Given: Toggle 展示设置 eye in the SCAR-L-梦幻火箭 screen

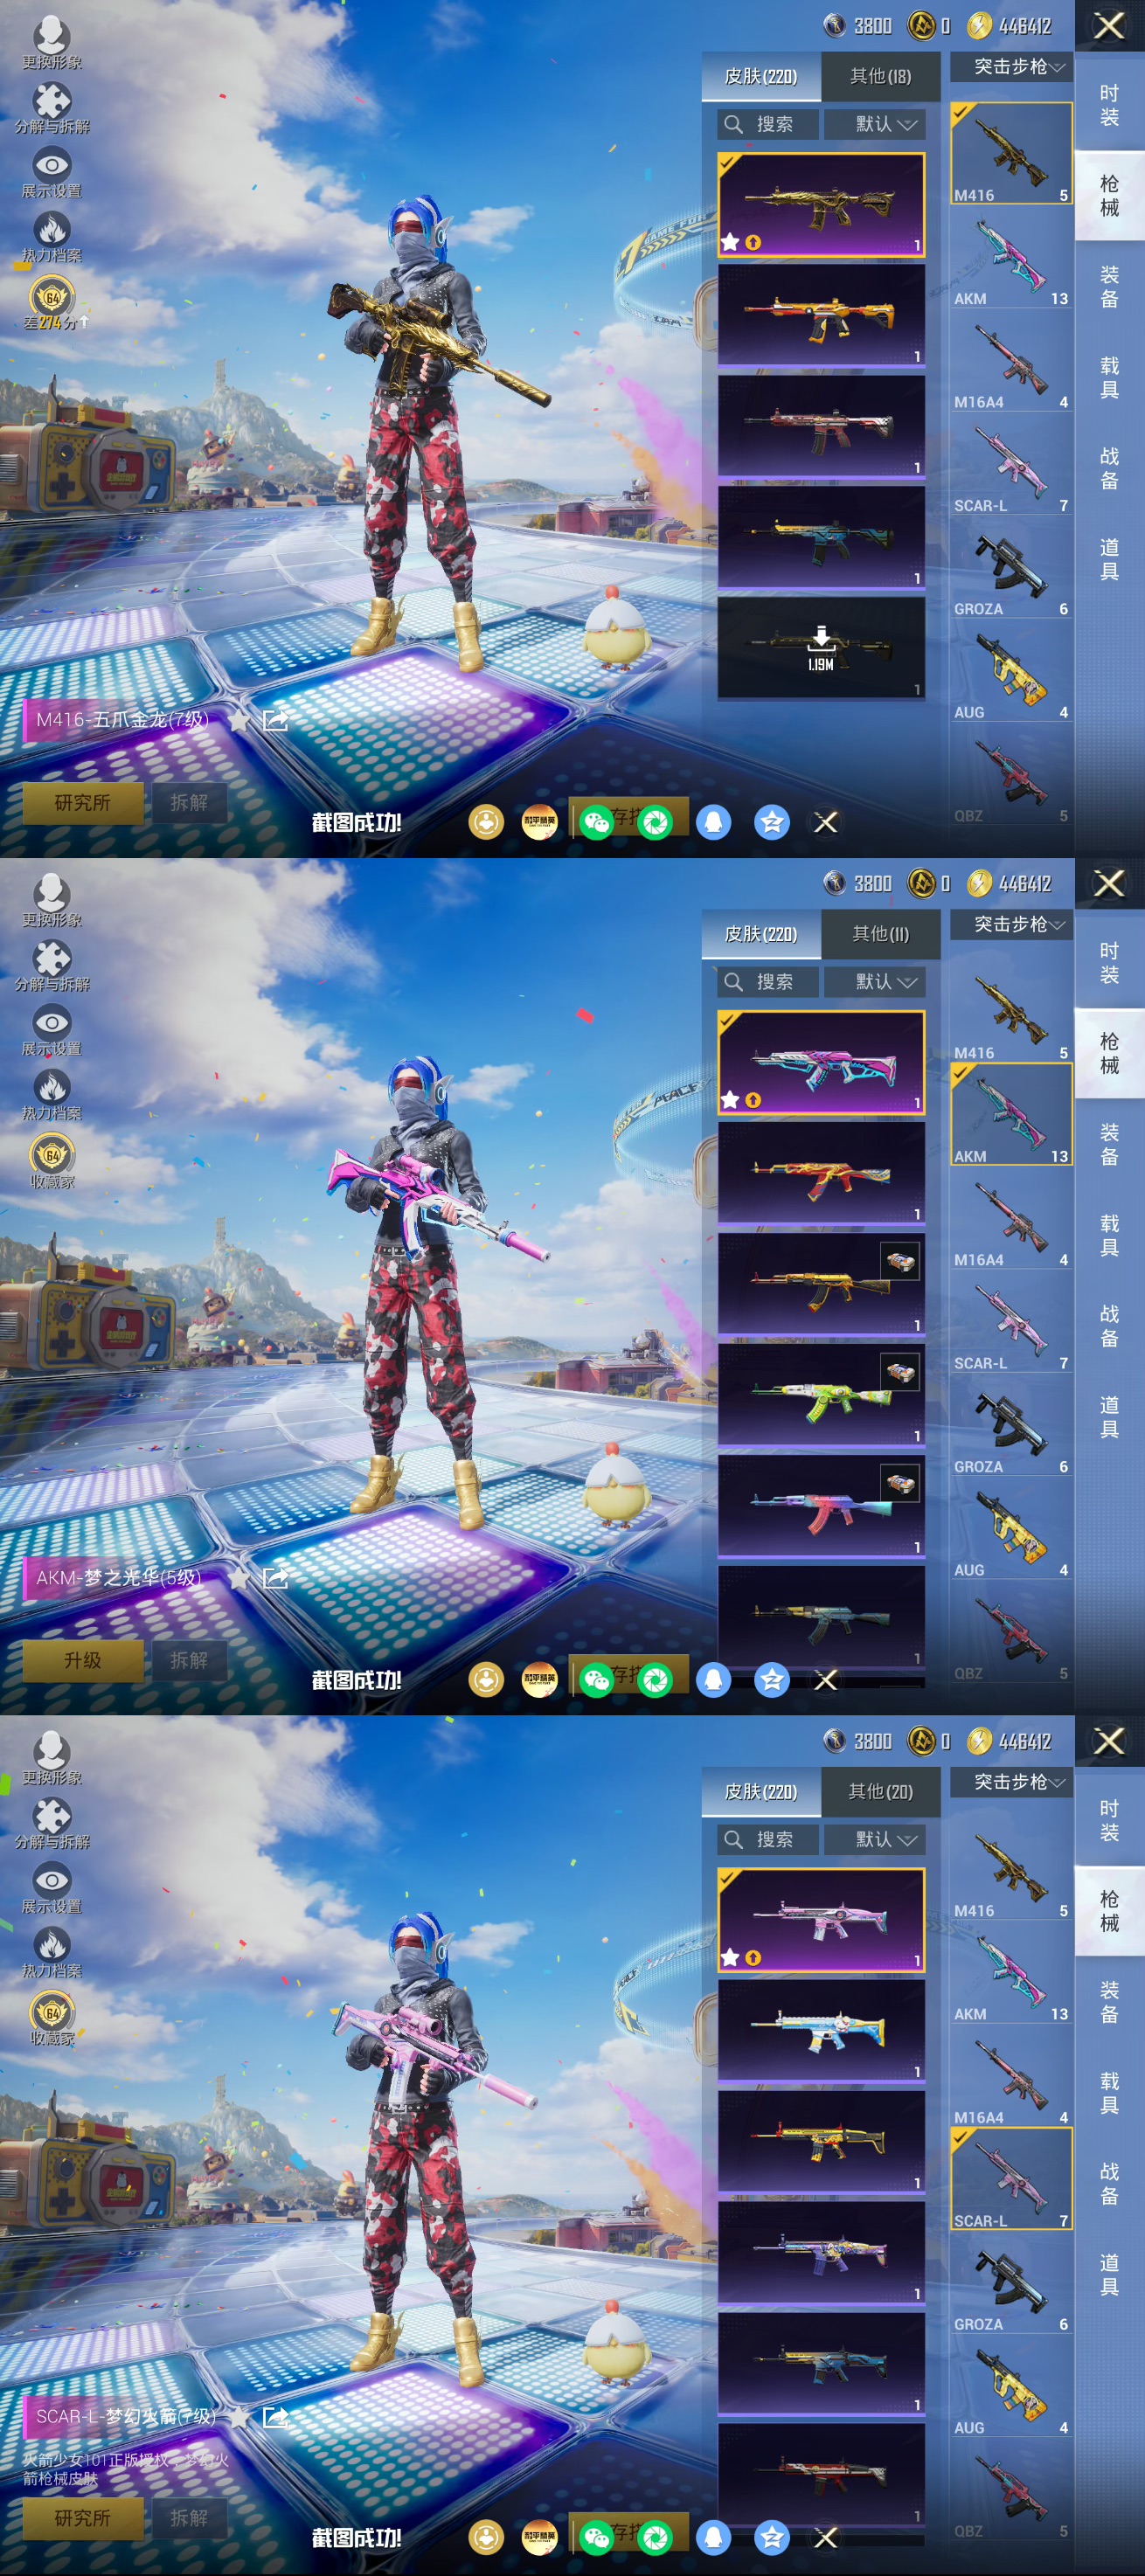Looking at the screenshot, I should pyautogui.click(x=52, y=1888).
